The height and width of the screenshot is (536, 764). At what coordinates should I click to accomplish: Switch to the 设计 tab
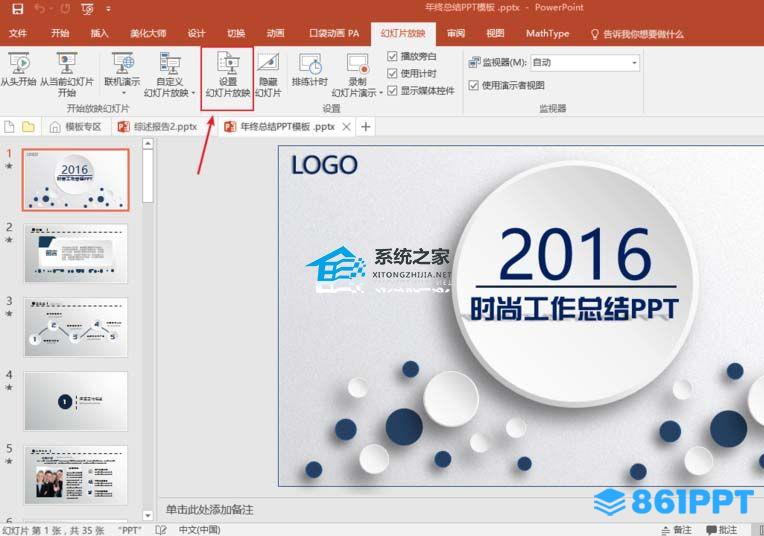pos(196,33)
